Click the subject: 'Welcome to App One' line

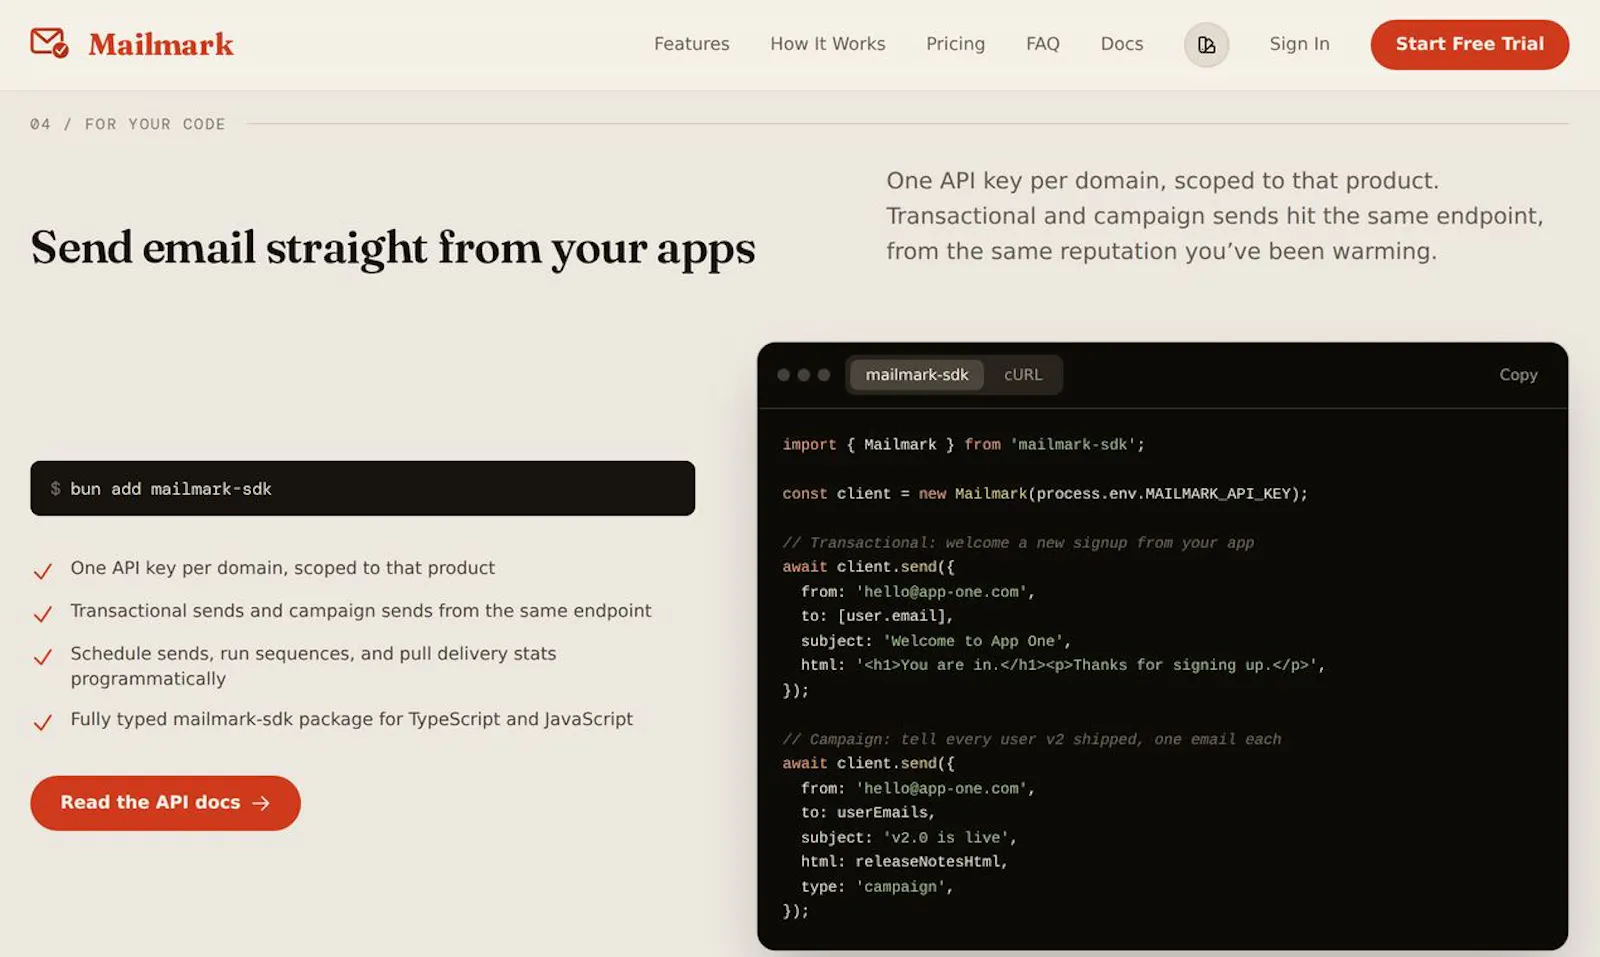tap(936, 640)
